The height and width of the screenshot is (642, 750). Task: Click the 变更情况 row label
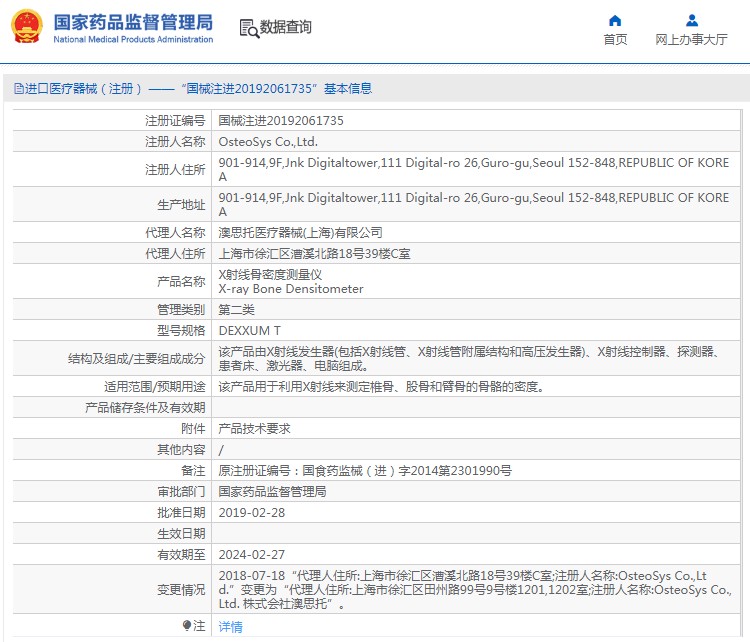(181, 590)
